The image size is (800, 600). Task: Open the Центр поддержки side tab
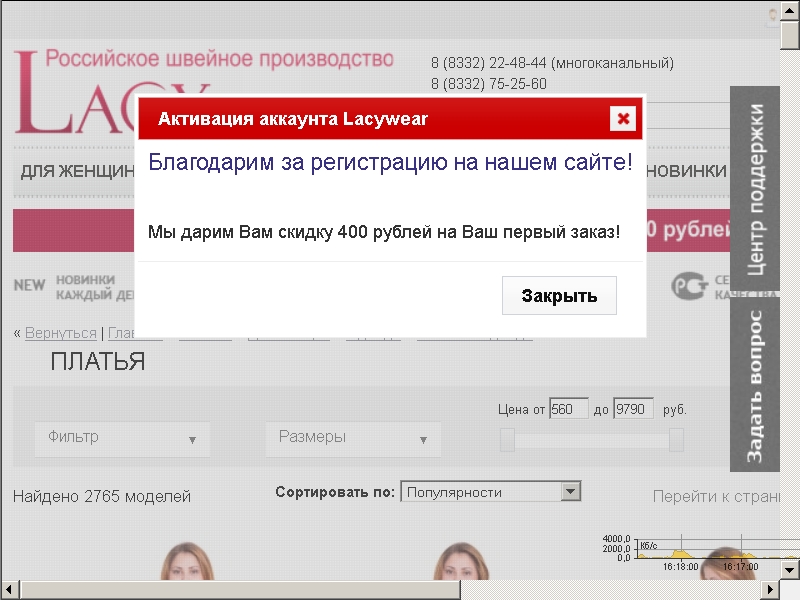(755, 189)
